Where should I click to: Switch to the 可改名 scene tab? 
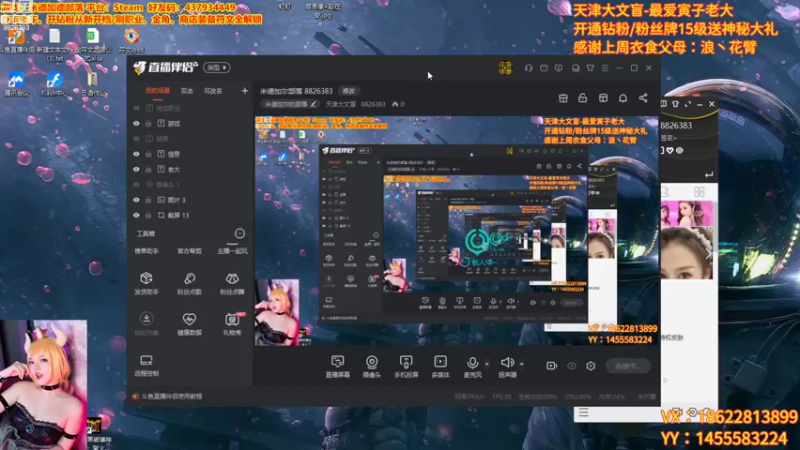pyautogui.click(x=213, y=91)
